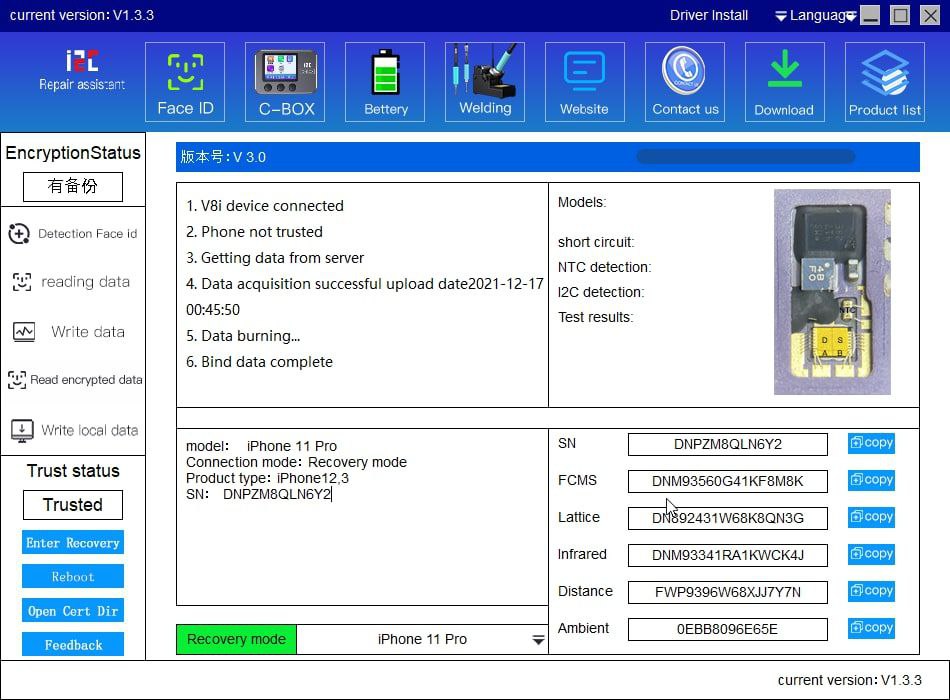
Task: Click the FCMS input field
Action: click(728, 481)
